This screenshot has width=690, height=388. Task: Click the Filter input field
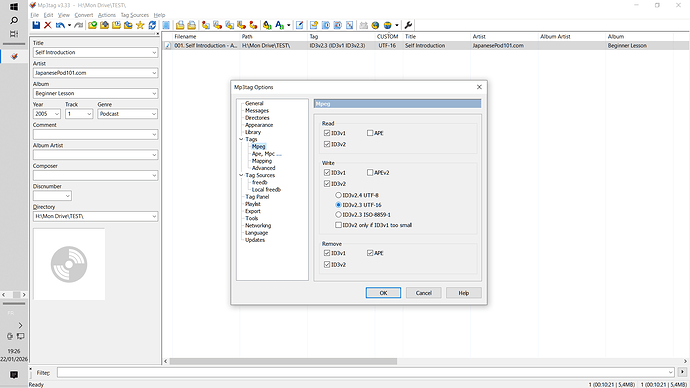click(x=365, y=373)
